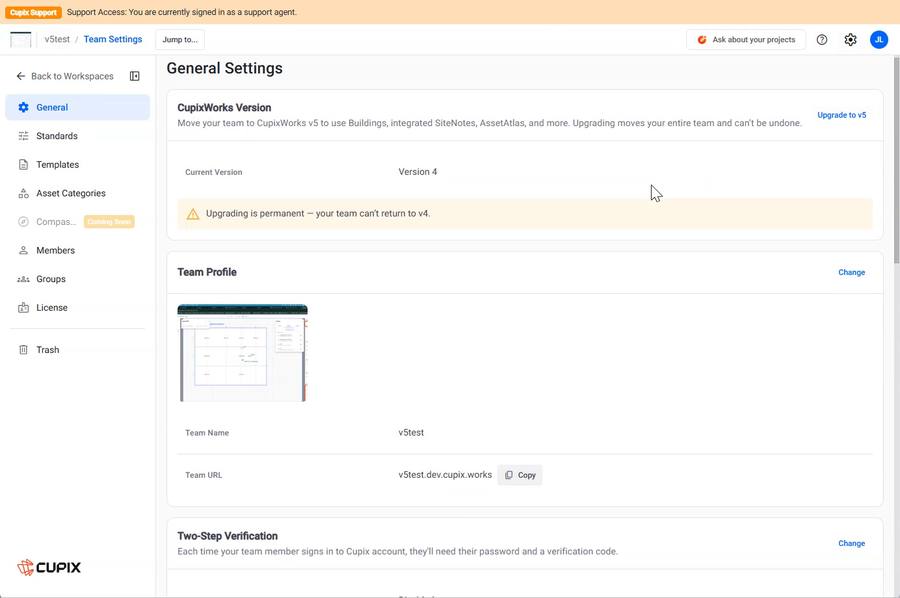Image resolution: width=900 pixels, height=598 pixels.
Task: Open the settings gear in header
Action: click(x=851, y=40)
